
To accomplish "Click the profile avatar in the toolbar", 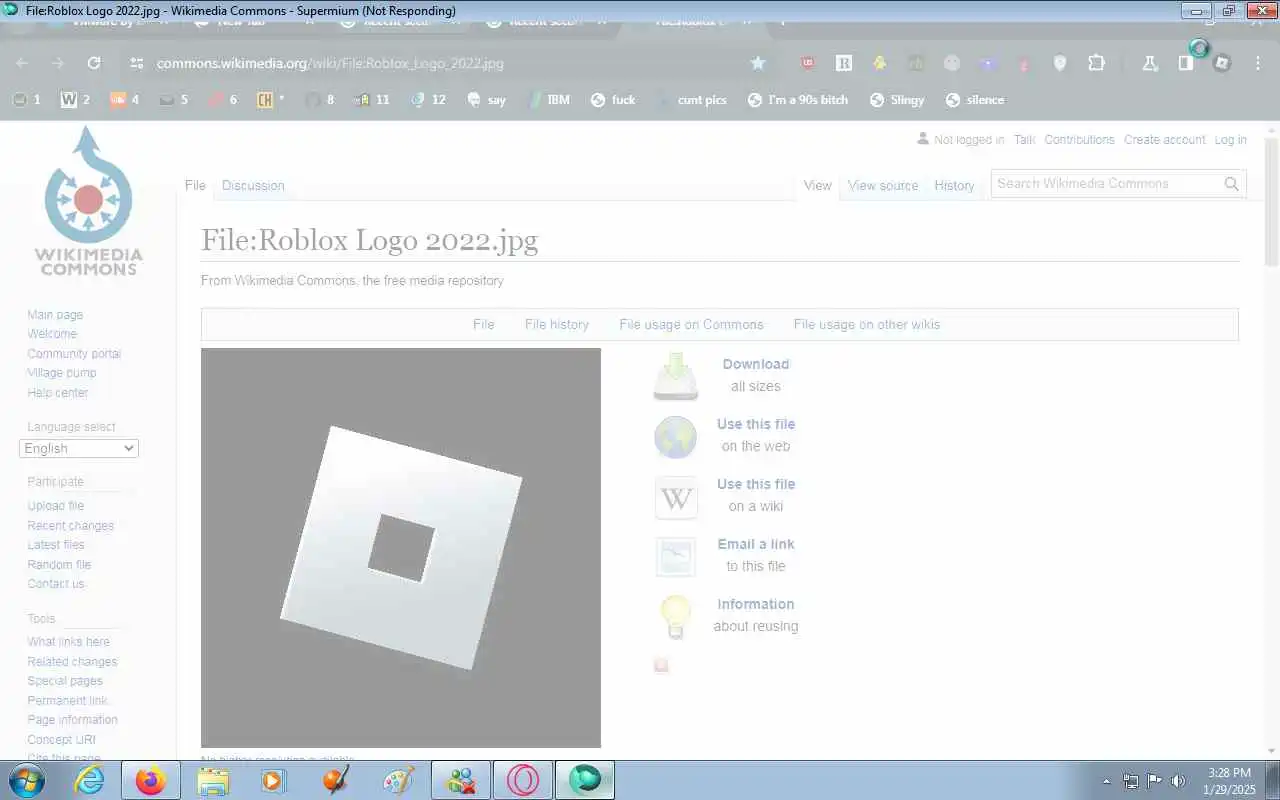I will (1221, 63).
